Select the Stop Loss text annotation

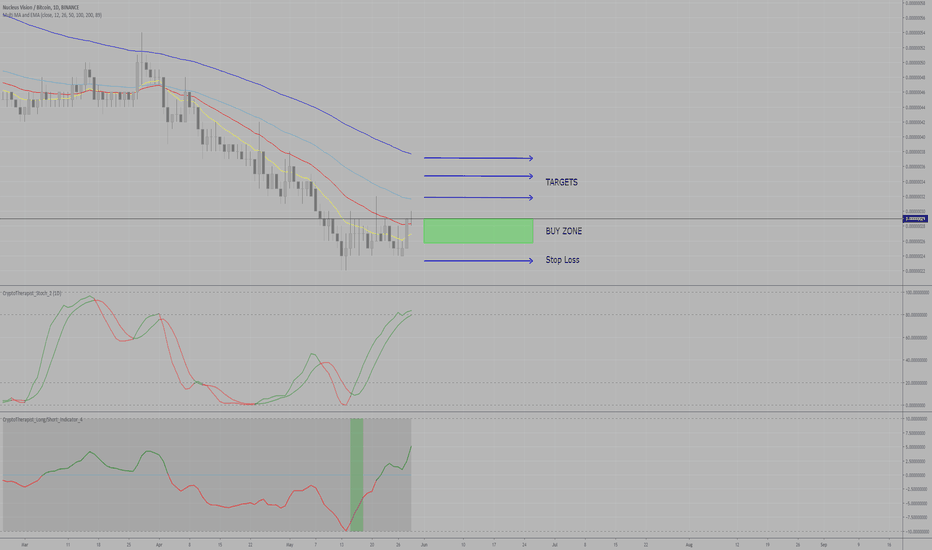(x=562, y=260)
